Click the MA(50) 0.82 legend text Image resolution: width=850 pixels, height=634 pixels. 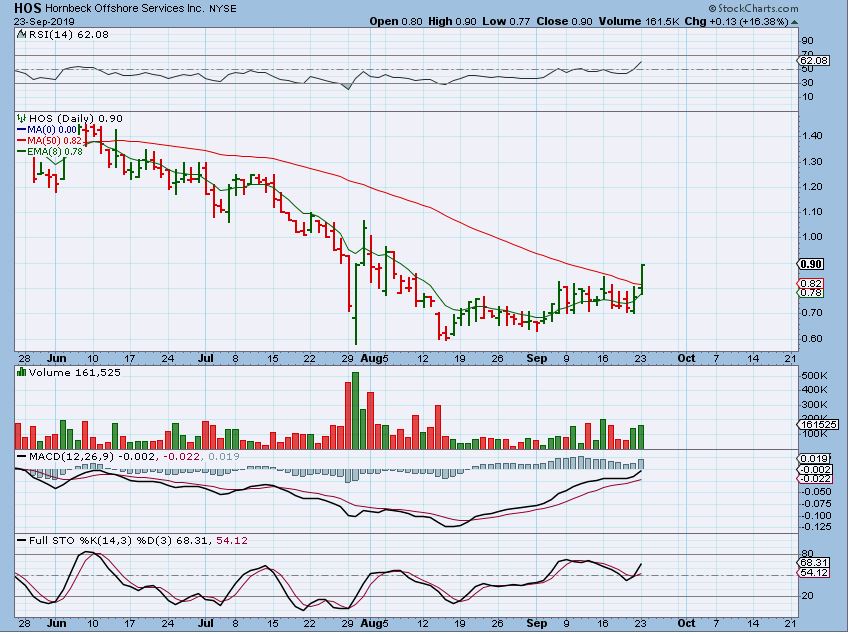tap(55, 141)
